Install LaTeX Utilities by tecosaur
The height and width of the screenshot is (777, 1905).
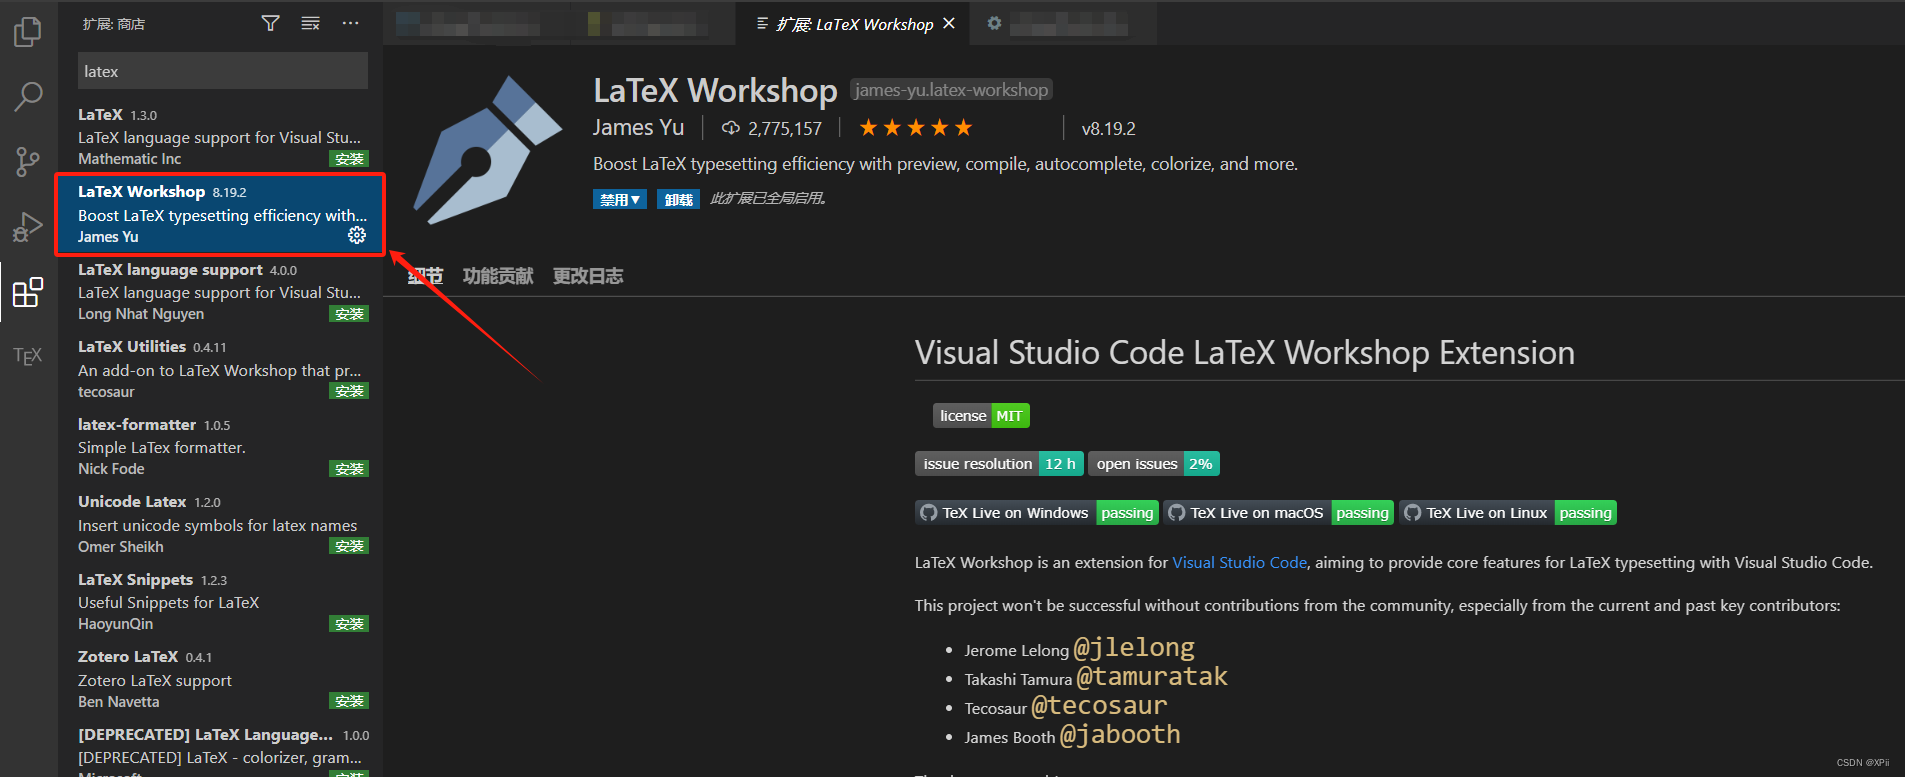[x=349, y=391]
